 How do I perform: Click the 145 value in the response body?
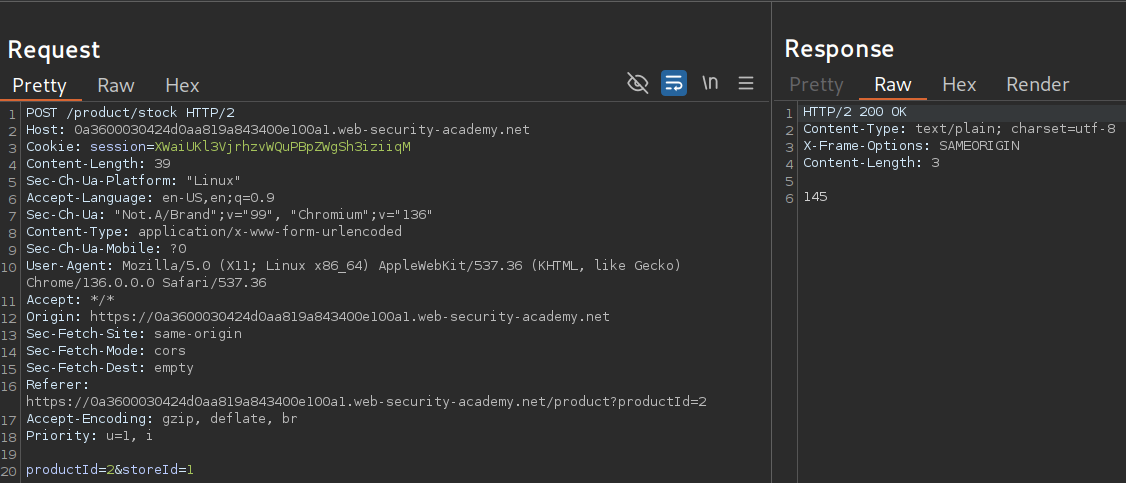[x=815, y=197]
